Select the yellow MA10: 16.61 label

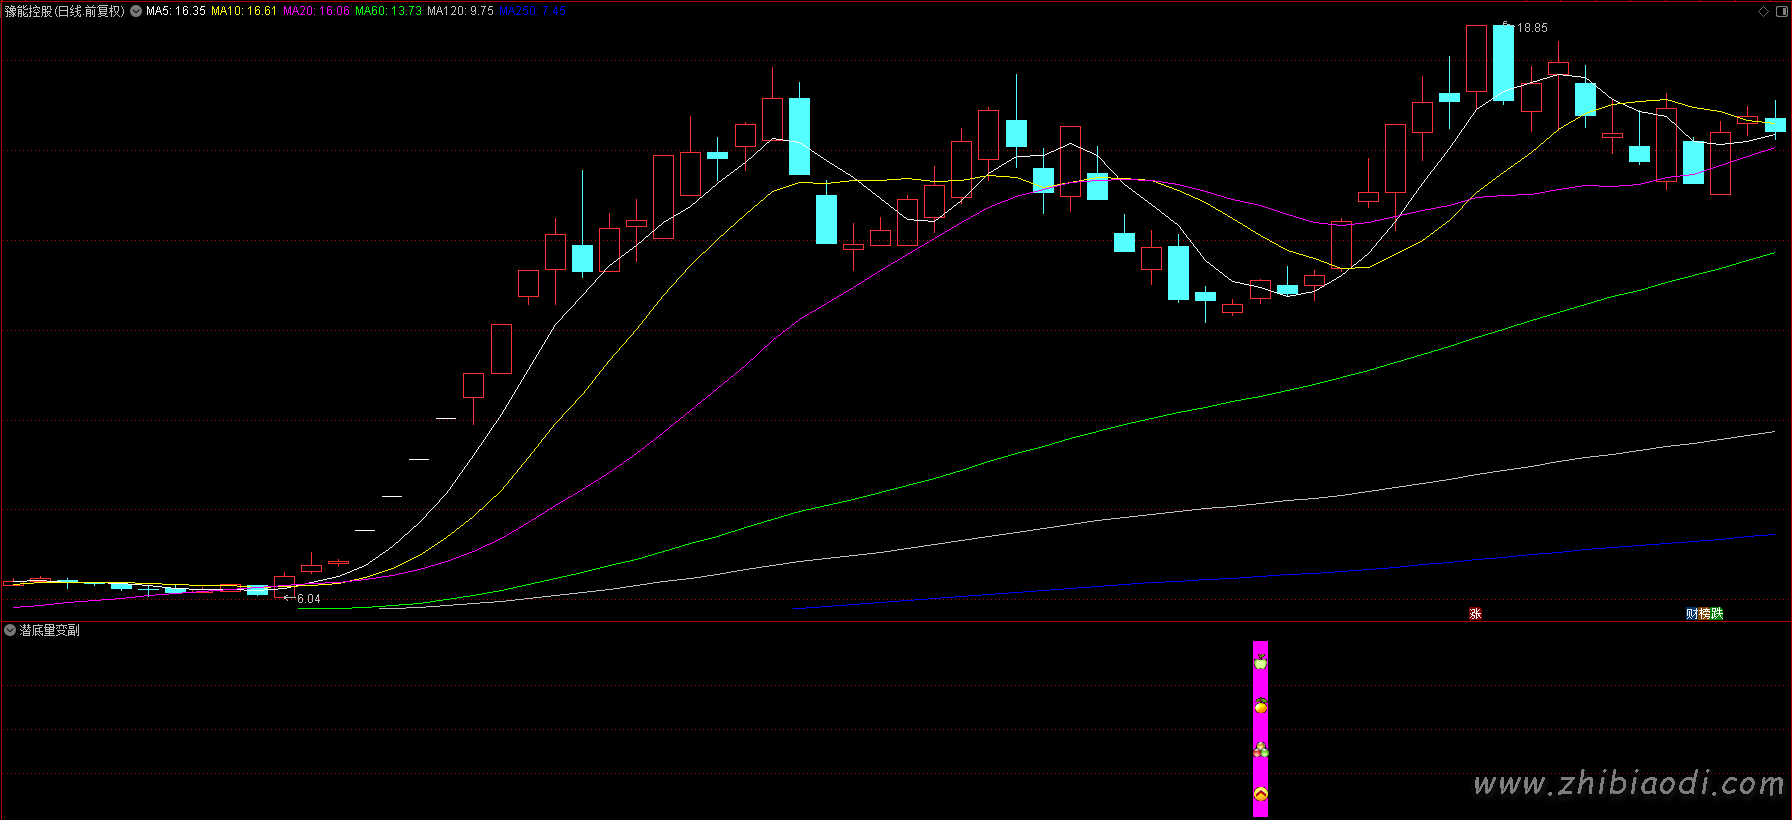(x=244, y=11)
